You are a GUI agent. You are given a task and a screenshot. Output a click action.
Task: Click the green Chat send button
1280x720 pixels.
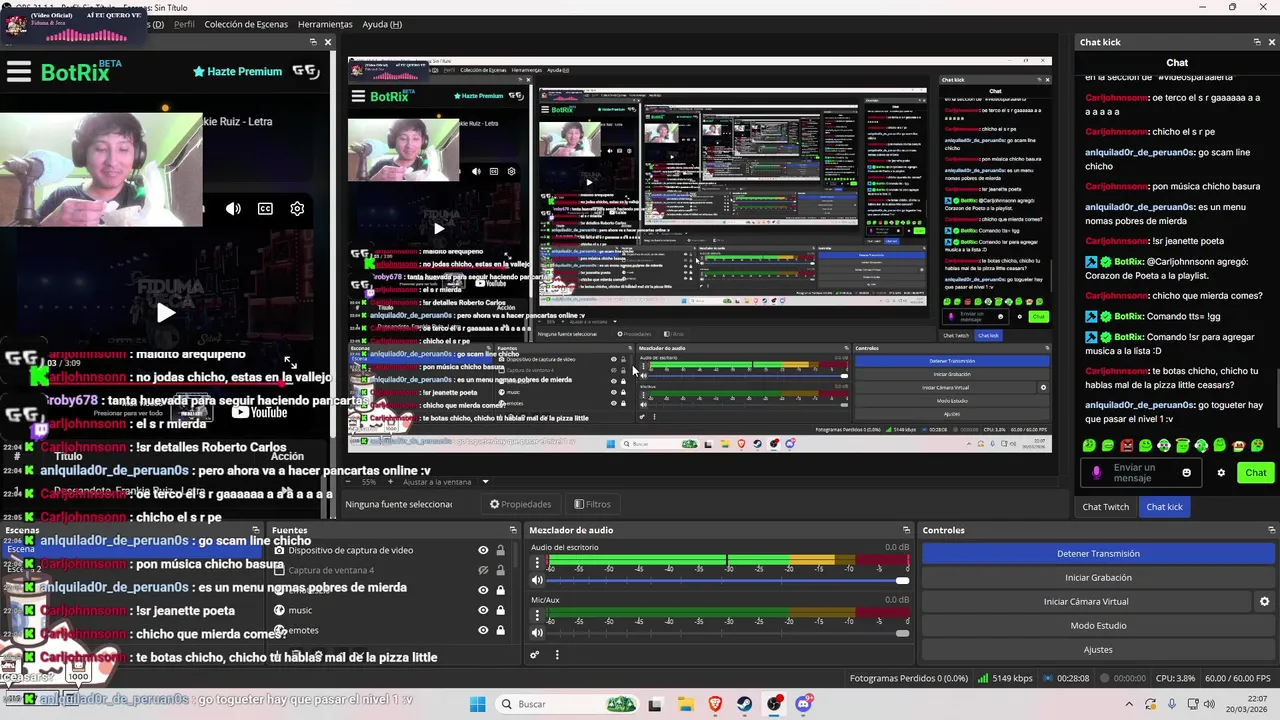(x=1255, y=473)
